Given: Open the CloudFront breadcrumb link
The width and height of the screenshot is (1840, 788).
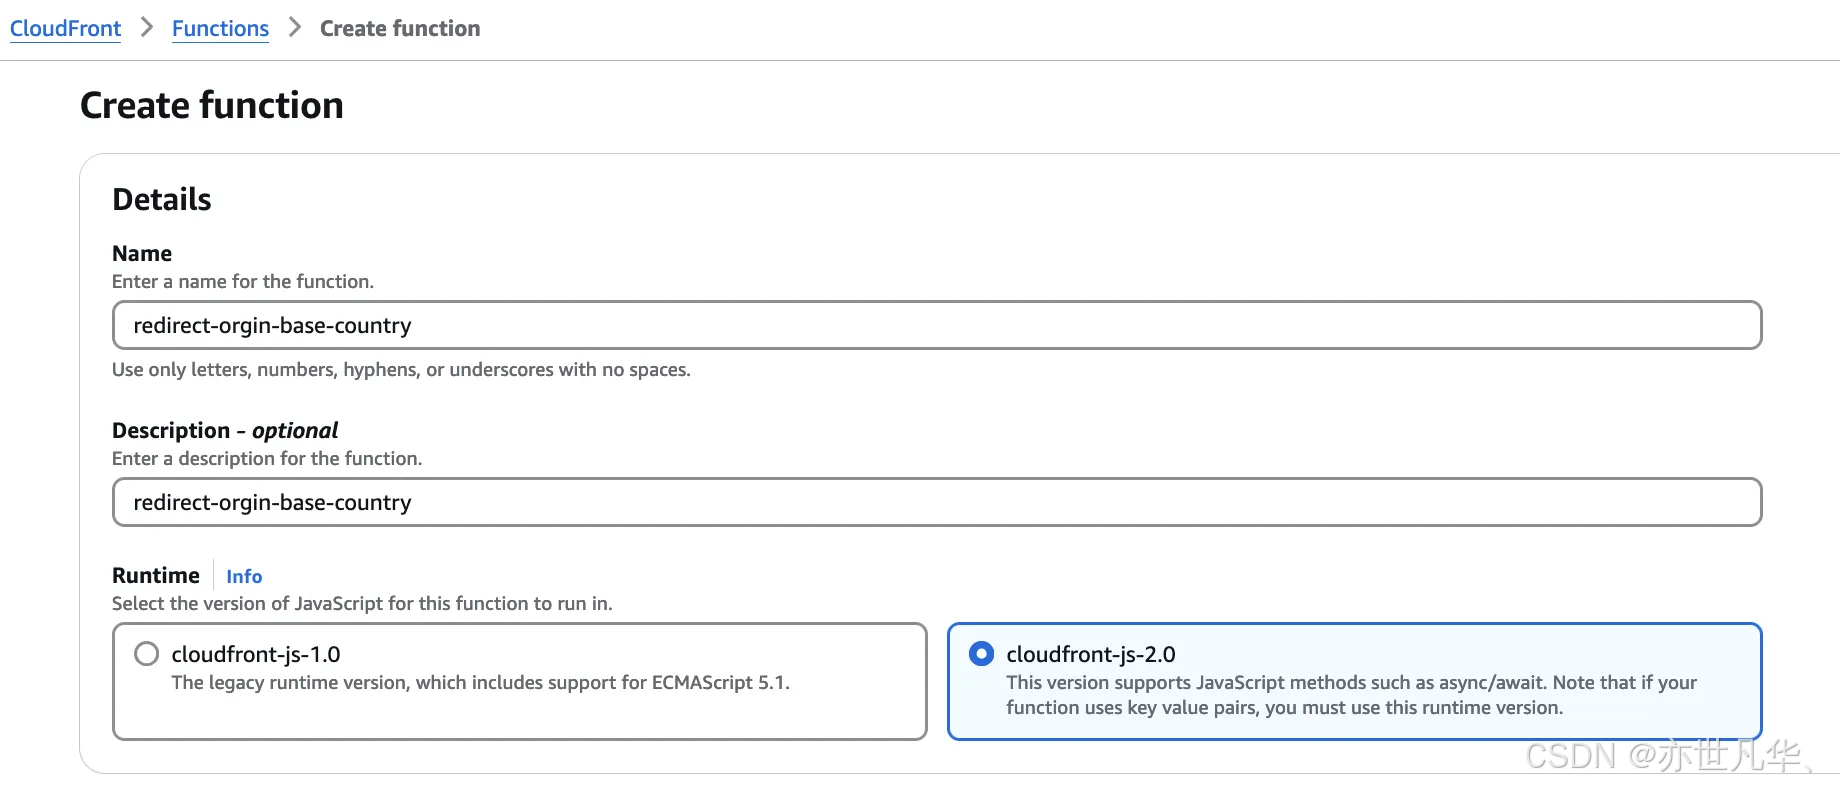Looking at the screenshot, I should click(65, 28).
